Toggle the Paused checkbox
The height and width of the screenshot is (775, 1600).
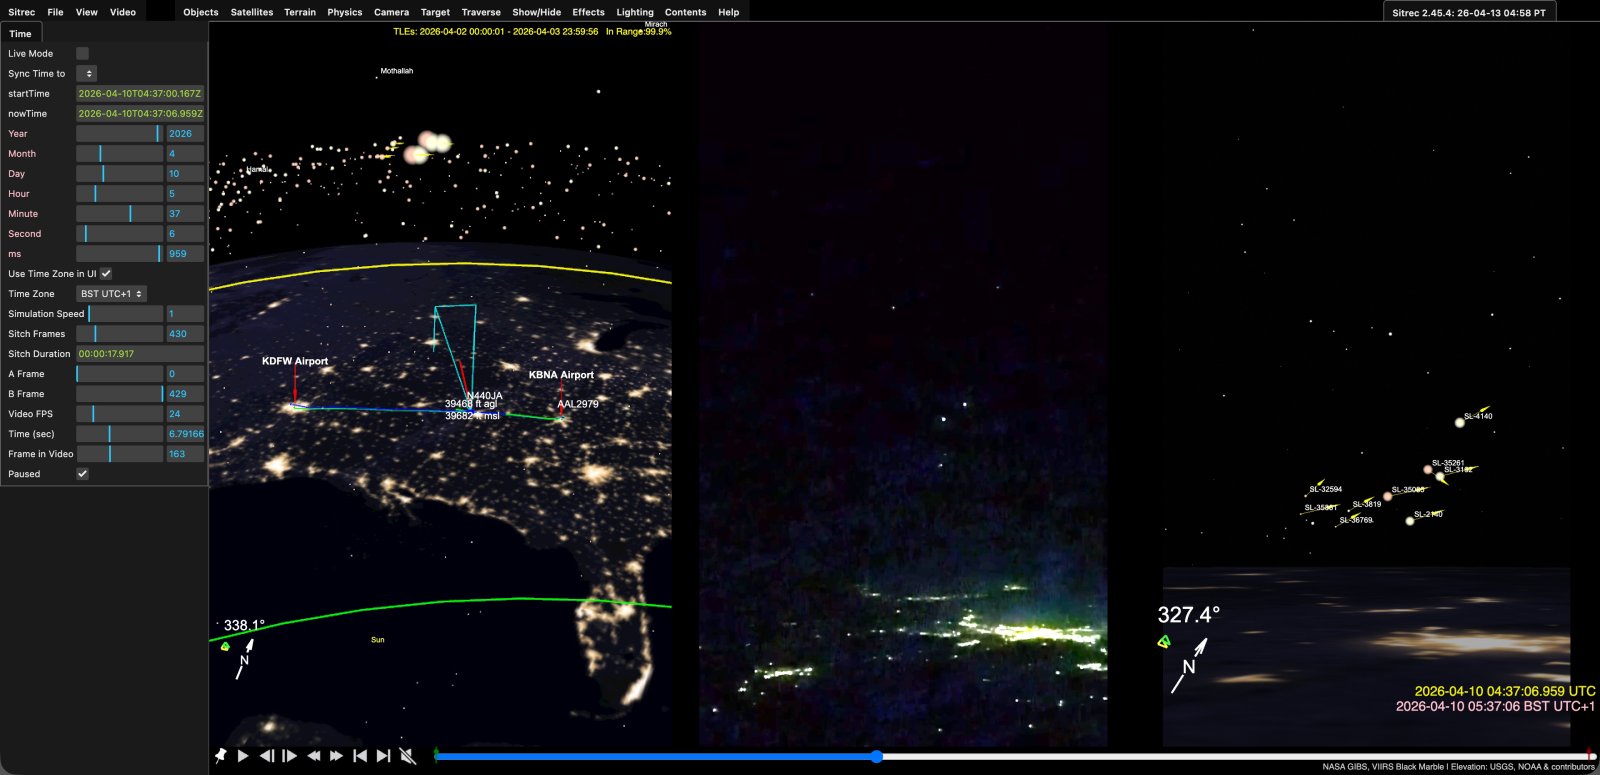pyautogui.click(x=83, y=474)
